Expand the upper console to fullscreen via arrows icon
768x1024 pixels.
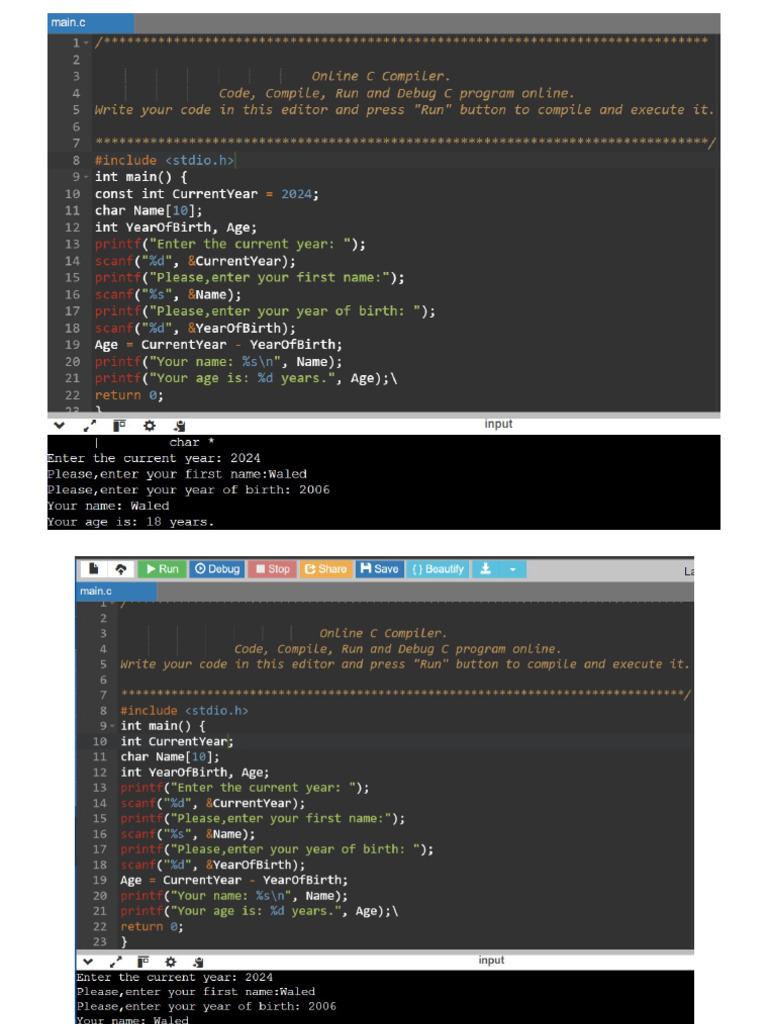pyautogui.click(x=89, y=426)
